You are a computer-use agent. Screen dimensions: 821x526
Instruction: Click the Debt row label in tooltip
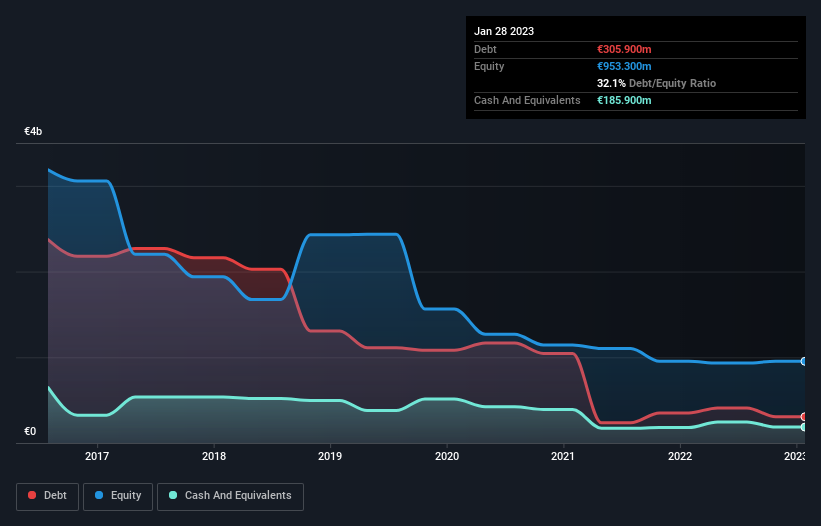(485, 49)
